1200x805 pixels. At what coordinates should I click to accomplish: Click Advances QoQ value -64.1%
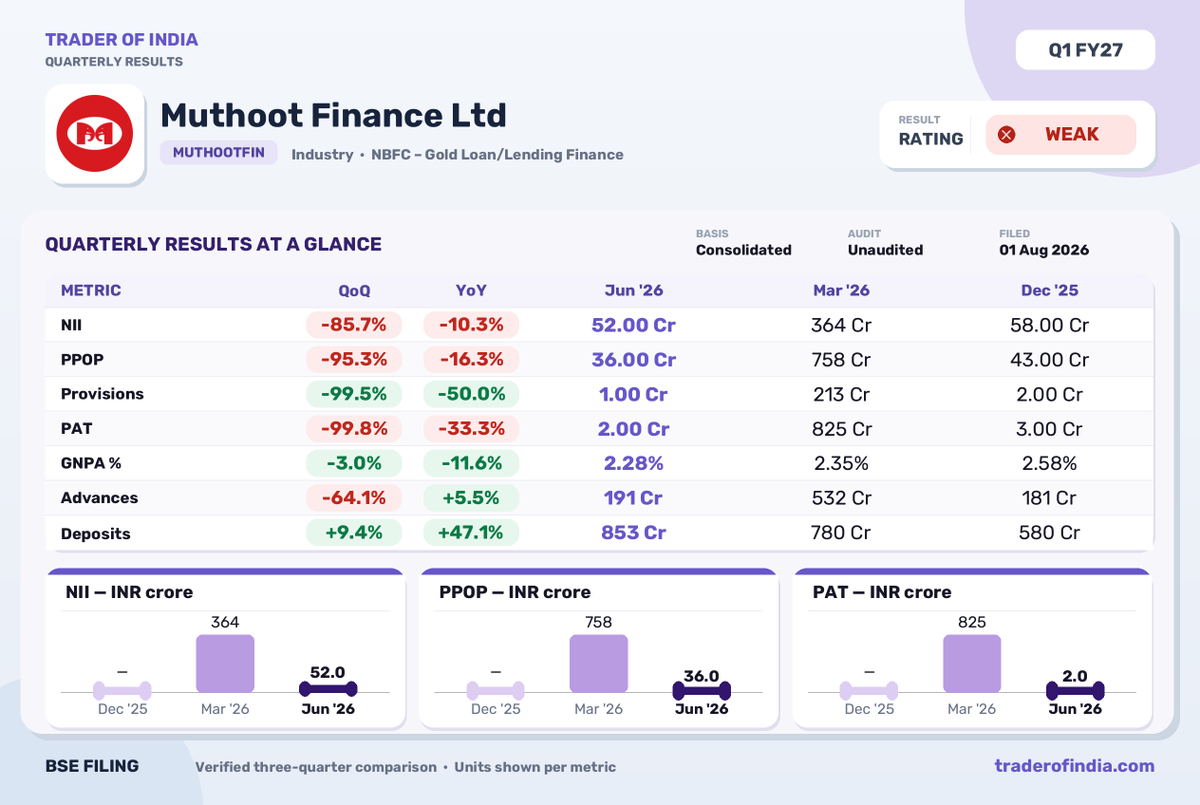coord(354,498)
